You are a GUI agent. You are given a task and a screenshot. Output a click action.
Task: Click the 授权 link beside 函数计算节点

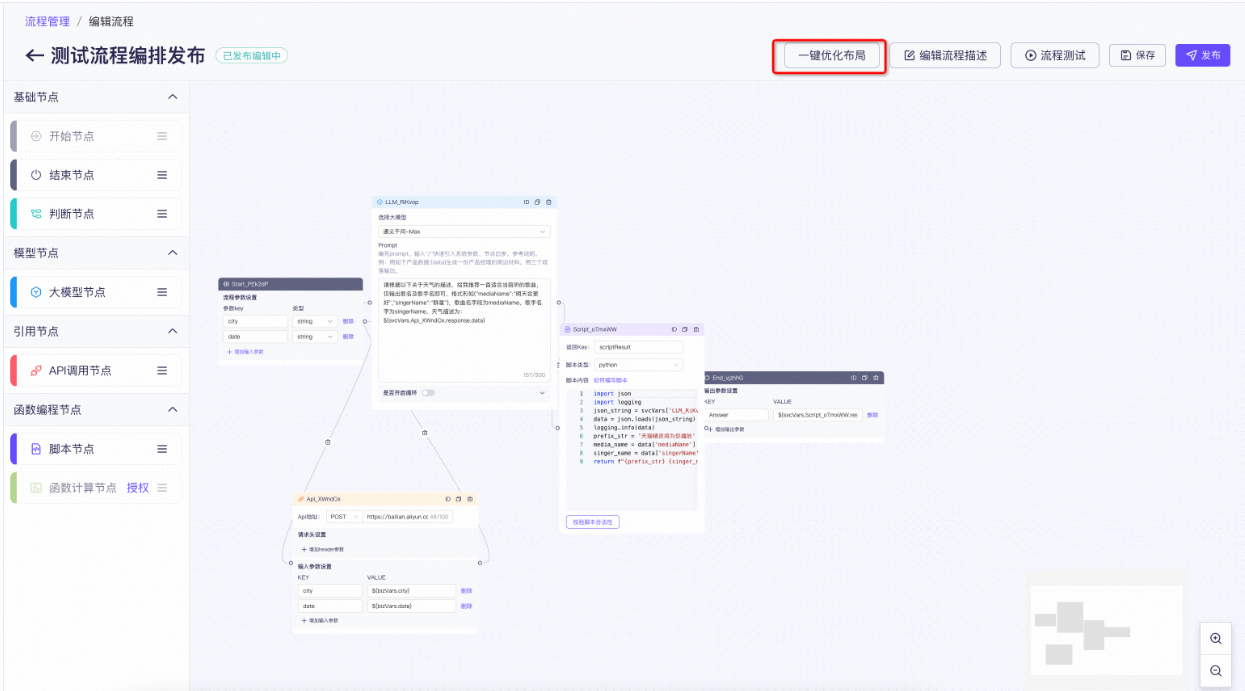(138, 488)
